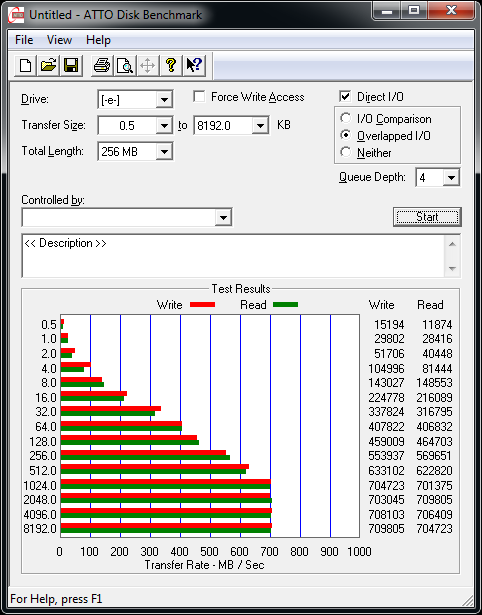Select I/O Comparison radio button
Image resolution: width=482 pixels, height=615 pixels.
pos(346,118)
